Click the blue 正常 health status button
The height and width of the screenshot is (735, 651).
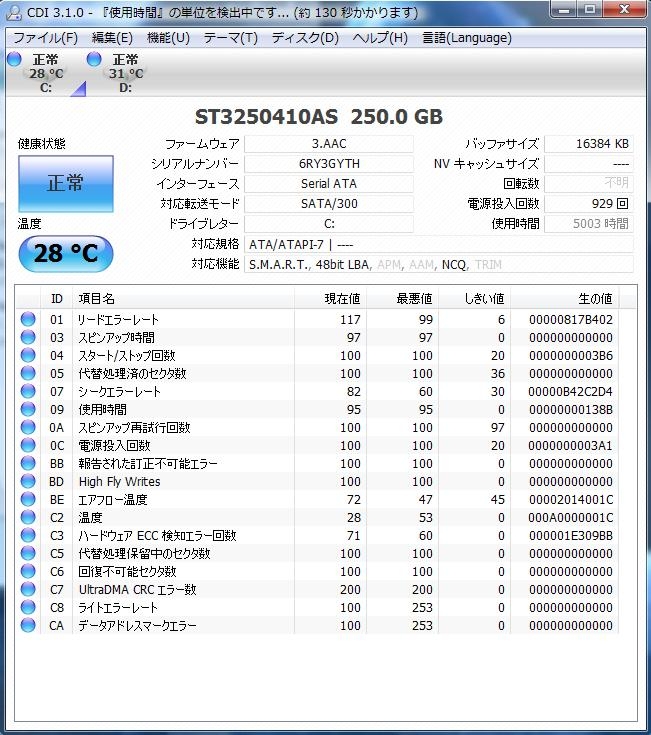coord(66,184)
